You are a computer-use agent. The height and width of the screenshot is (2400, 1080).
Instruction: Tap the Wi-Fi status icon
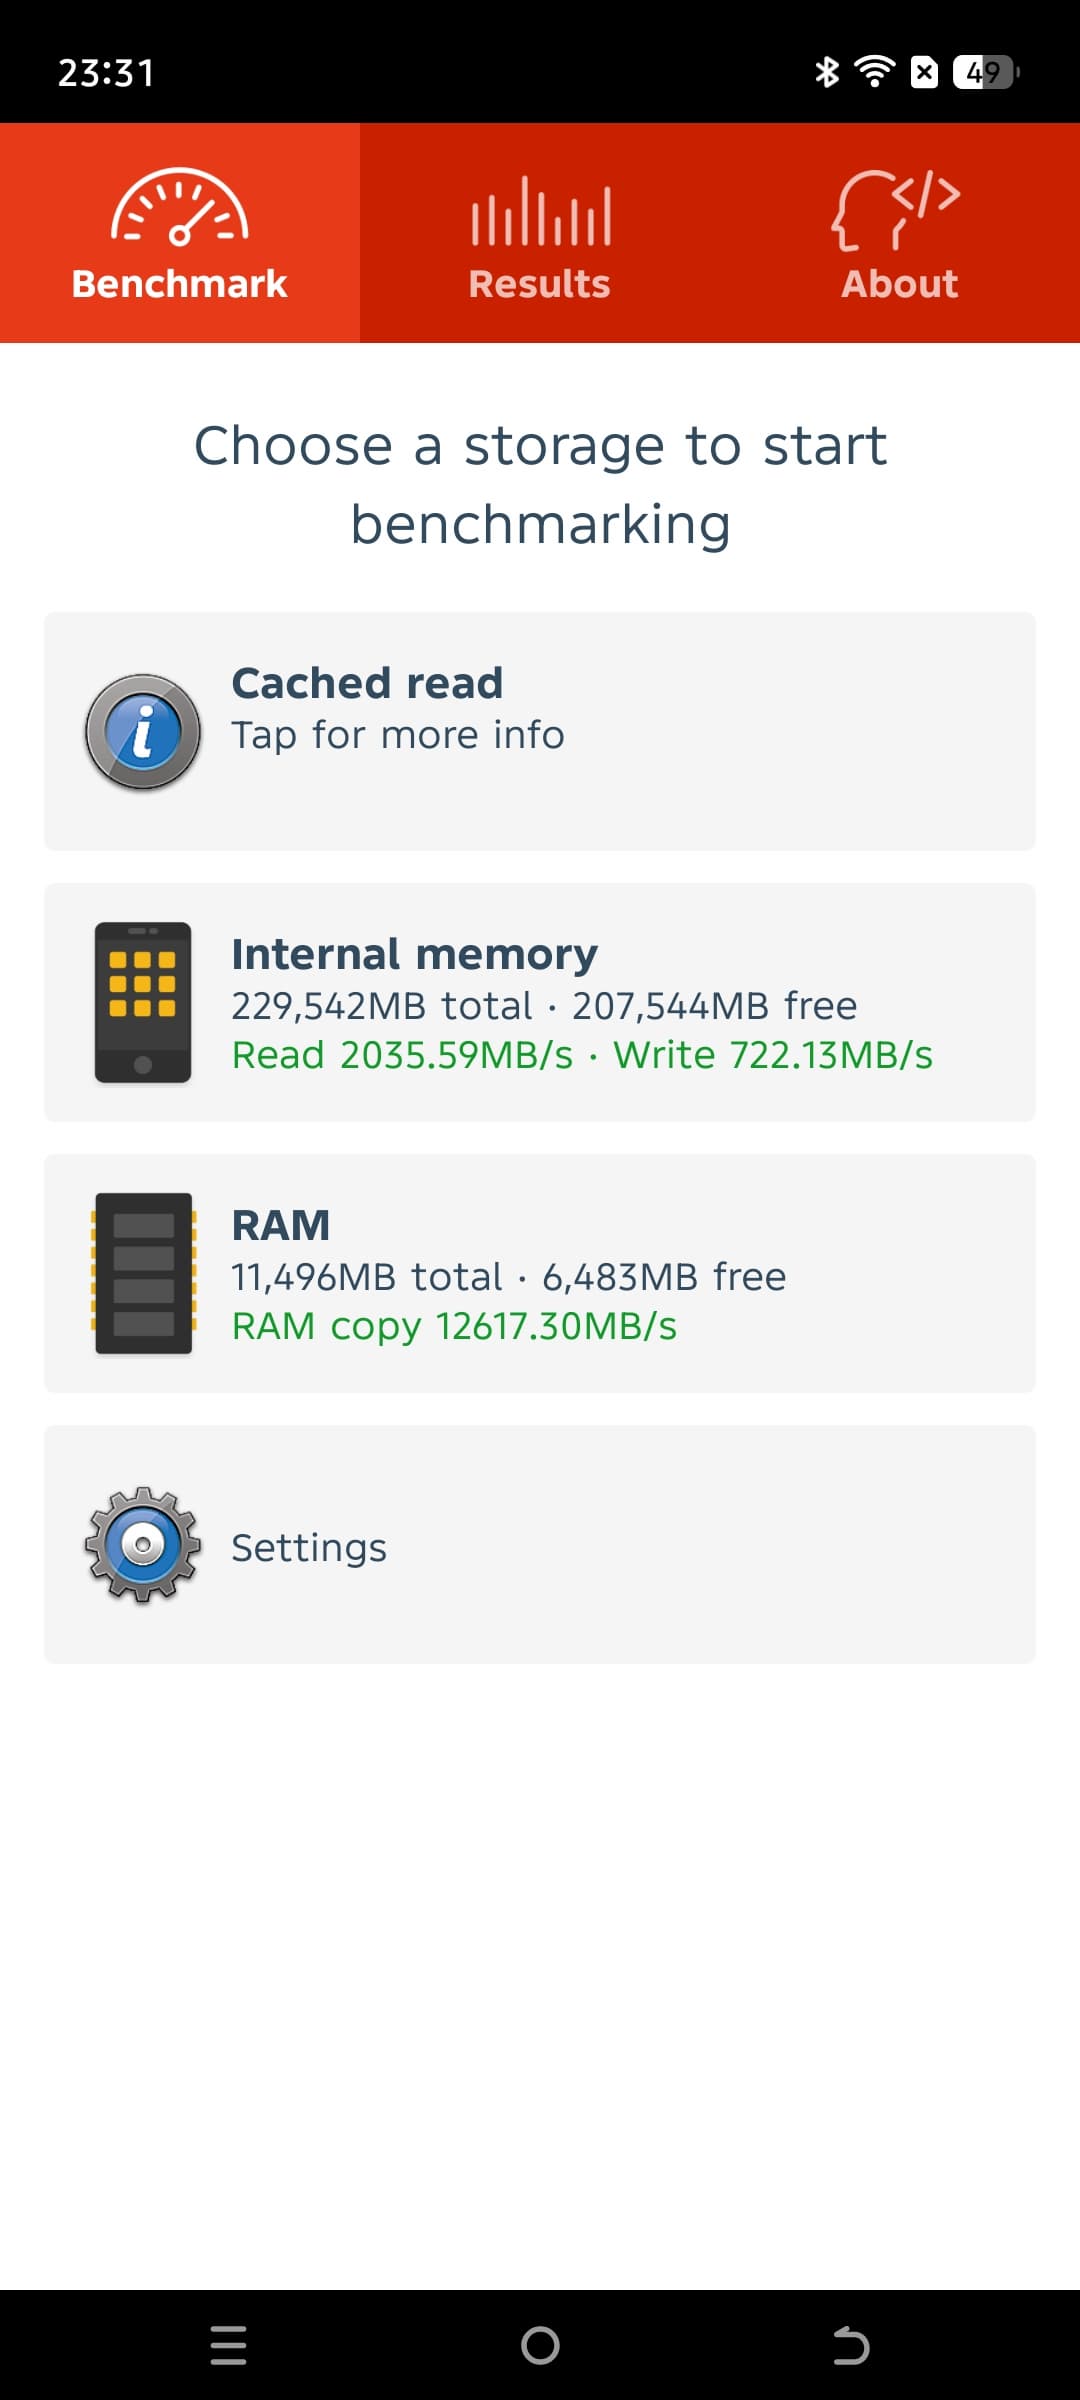tap(874, 72)
